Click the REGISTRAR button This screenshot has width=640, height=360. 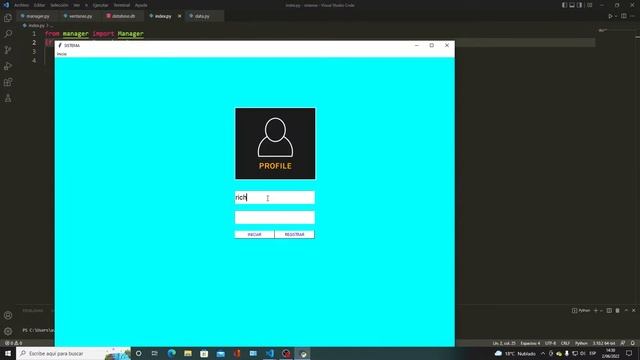294,234
